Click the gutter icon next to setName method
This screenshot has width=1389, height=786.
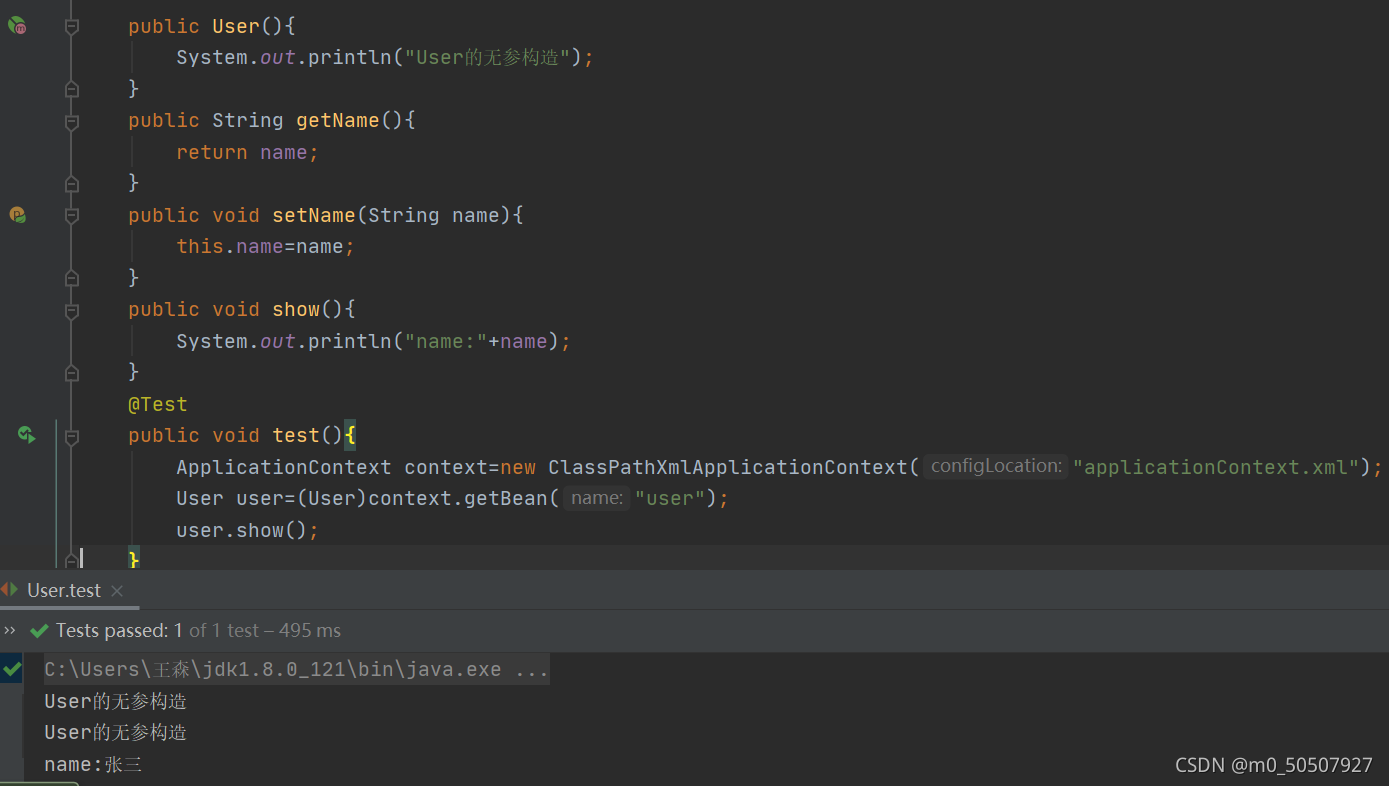click(x=17, y=214)
